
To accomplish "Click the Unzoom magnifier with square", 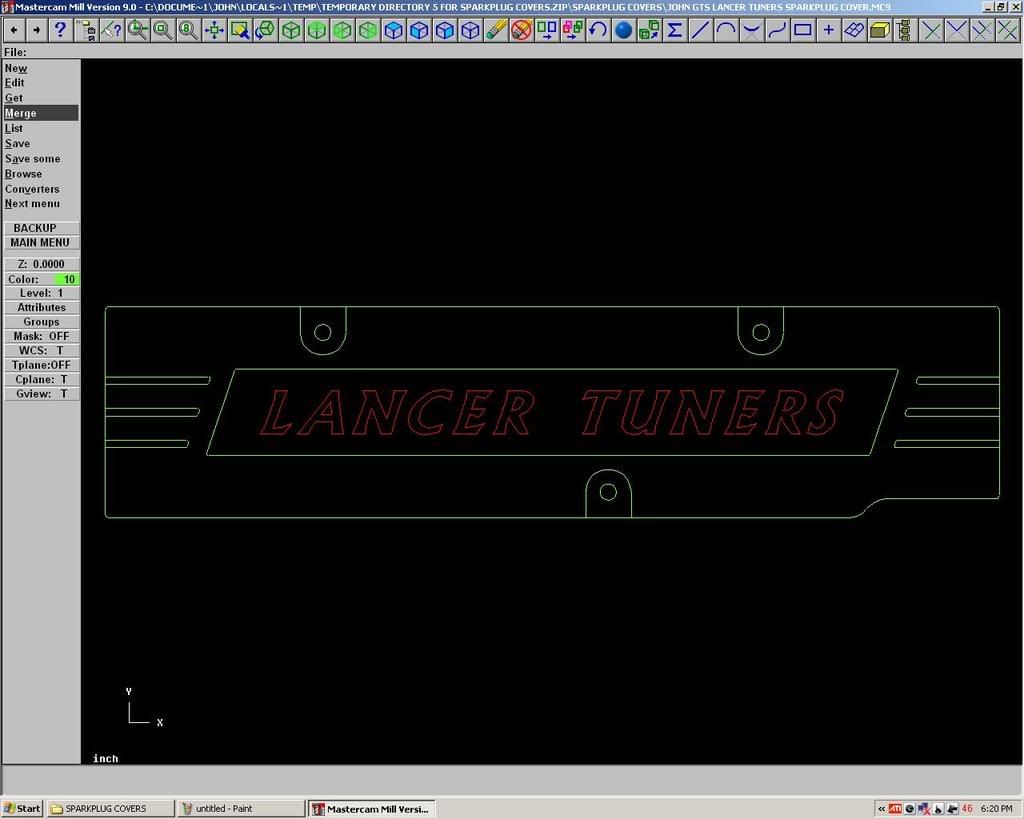I will pos(163,30).
